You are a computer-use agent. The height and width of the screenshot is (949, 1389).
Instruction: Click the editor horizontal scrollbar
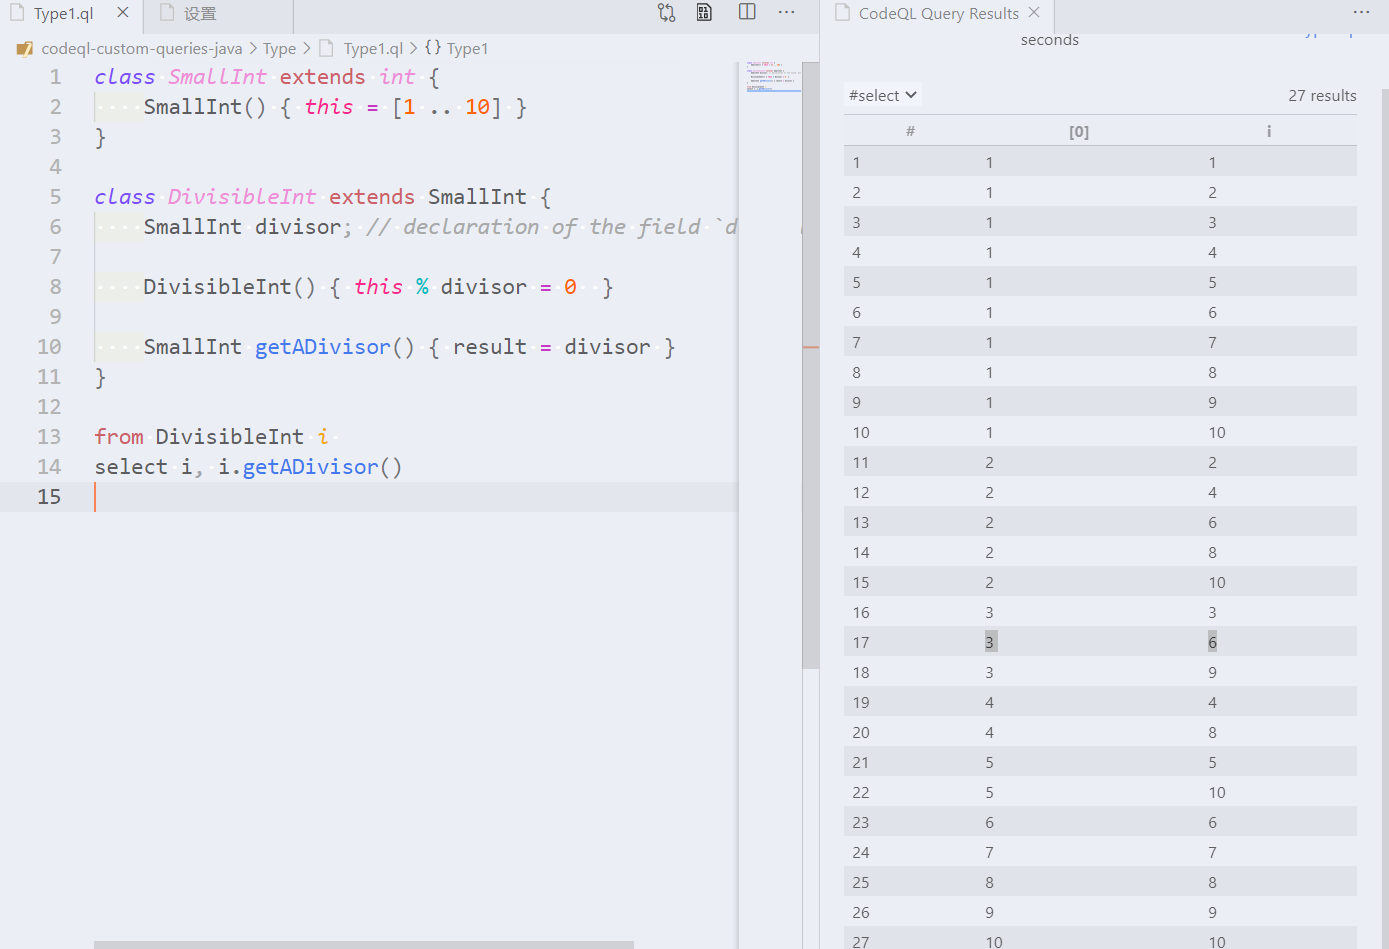(x=364, y=944)
